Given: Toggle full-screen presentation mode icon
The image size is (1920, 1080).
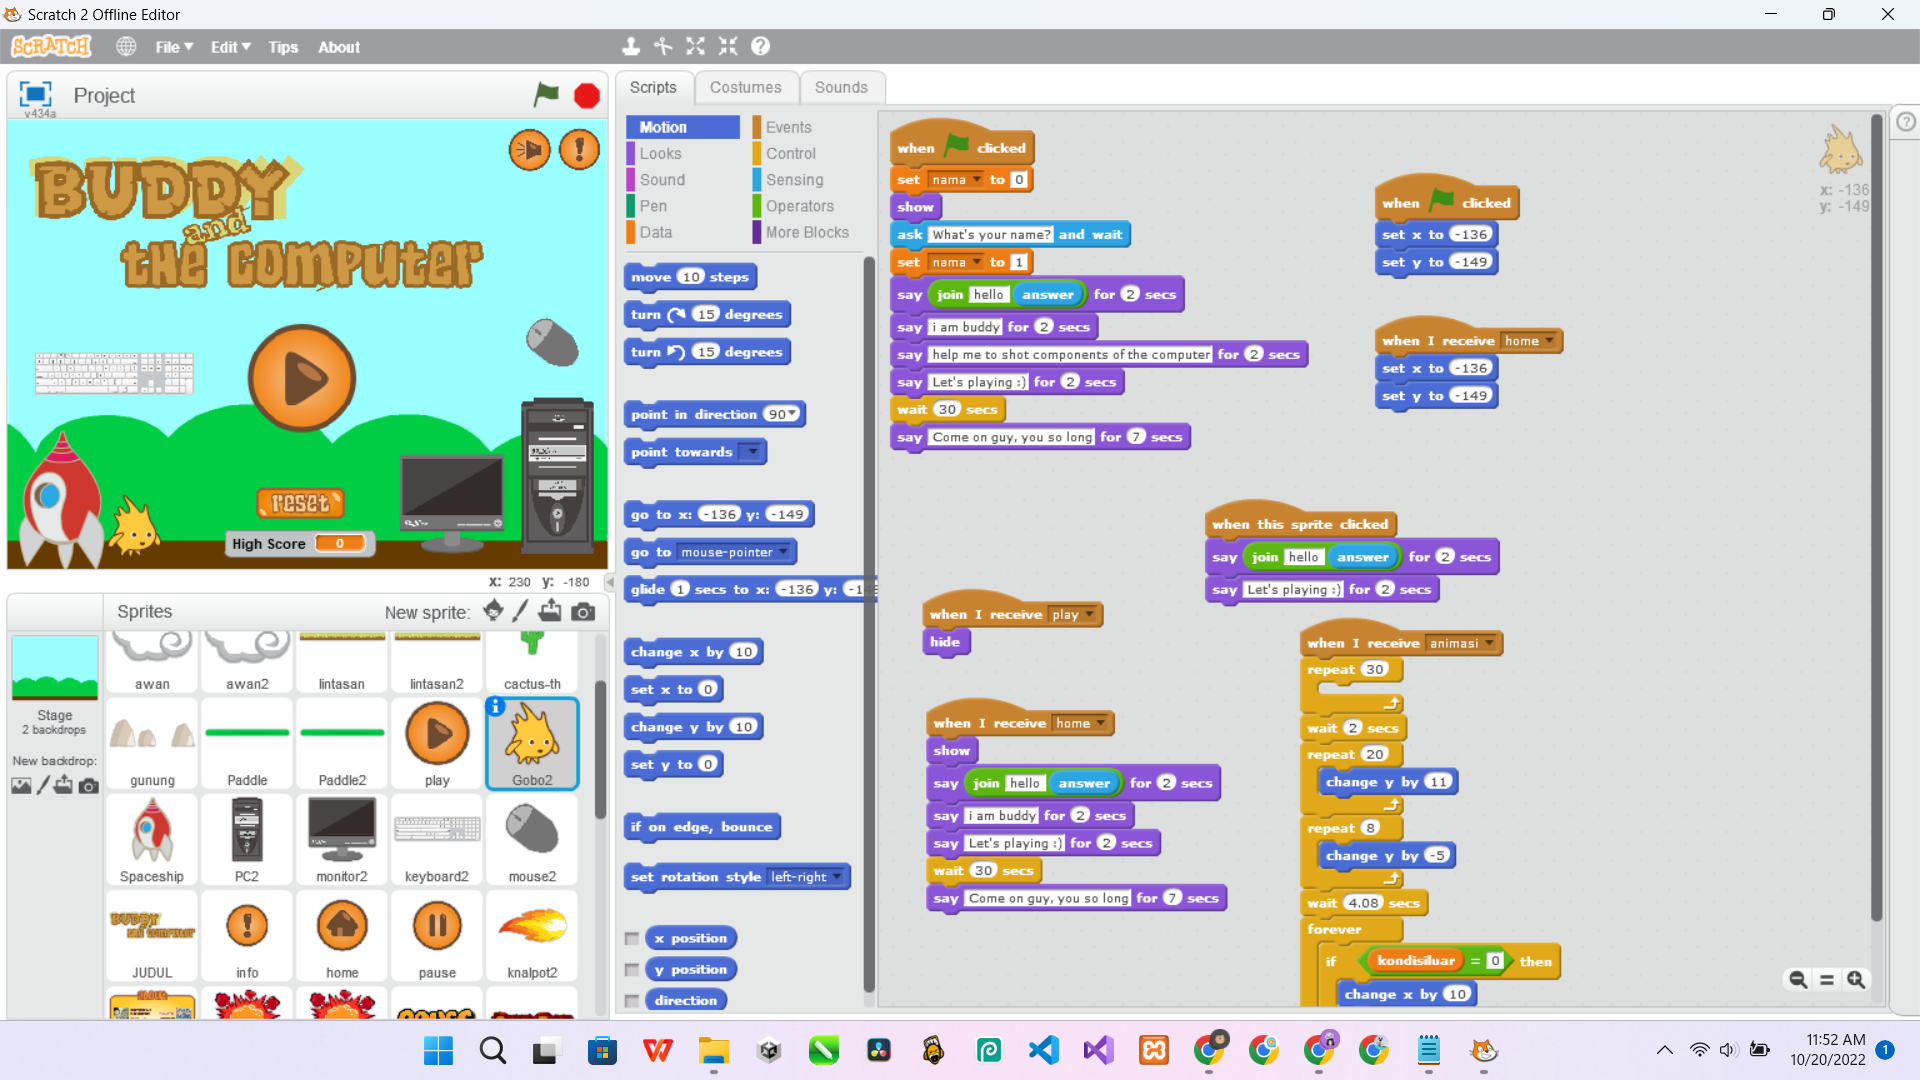Looking at the screenshot, I should 35,94.
